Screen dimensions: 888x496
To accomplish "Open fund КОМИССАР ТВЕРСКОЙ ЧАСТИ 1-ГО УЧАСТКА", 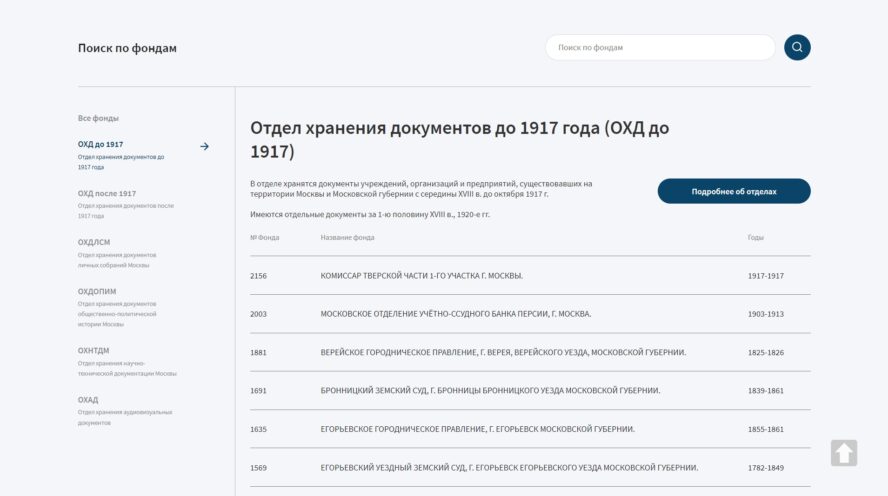I will coord(421,276).
